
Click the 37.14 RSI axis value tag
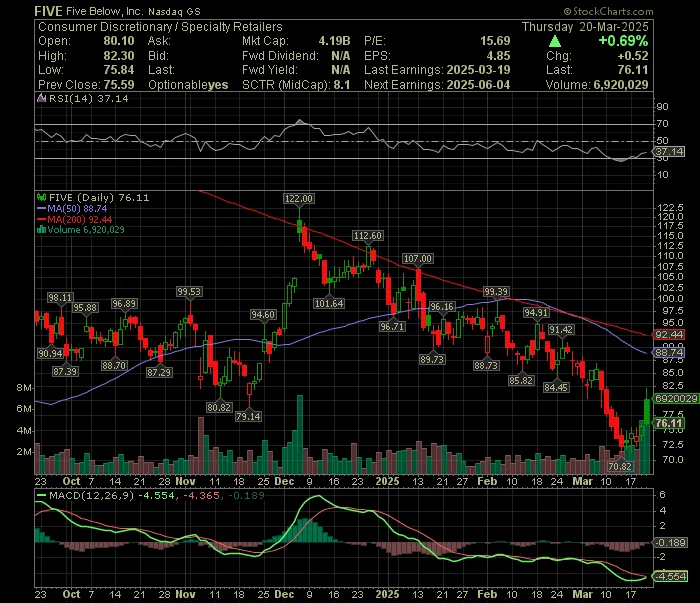click(669, 152)
